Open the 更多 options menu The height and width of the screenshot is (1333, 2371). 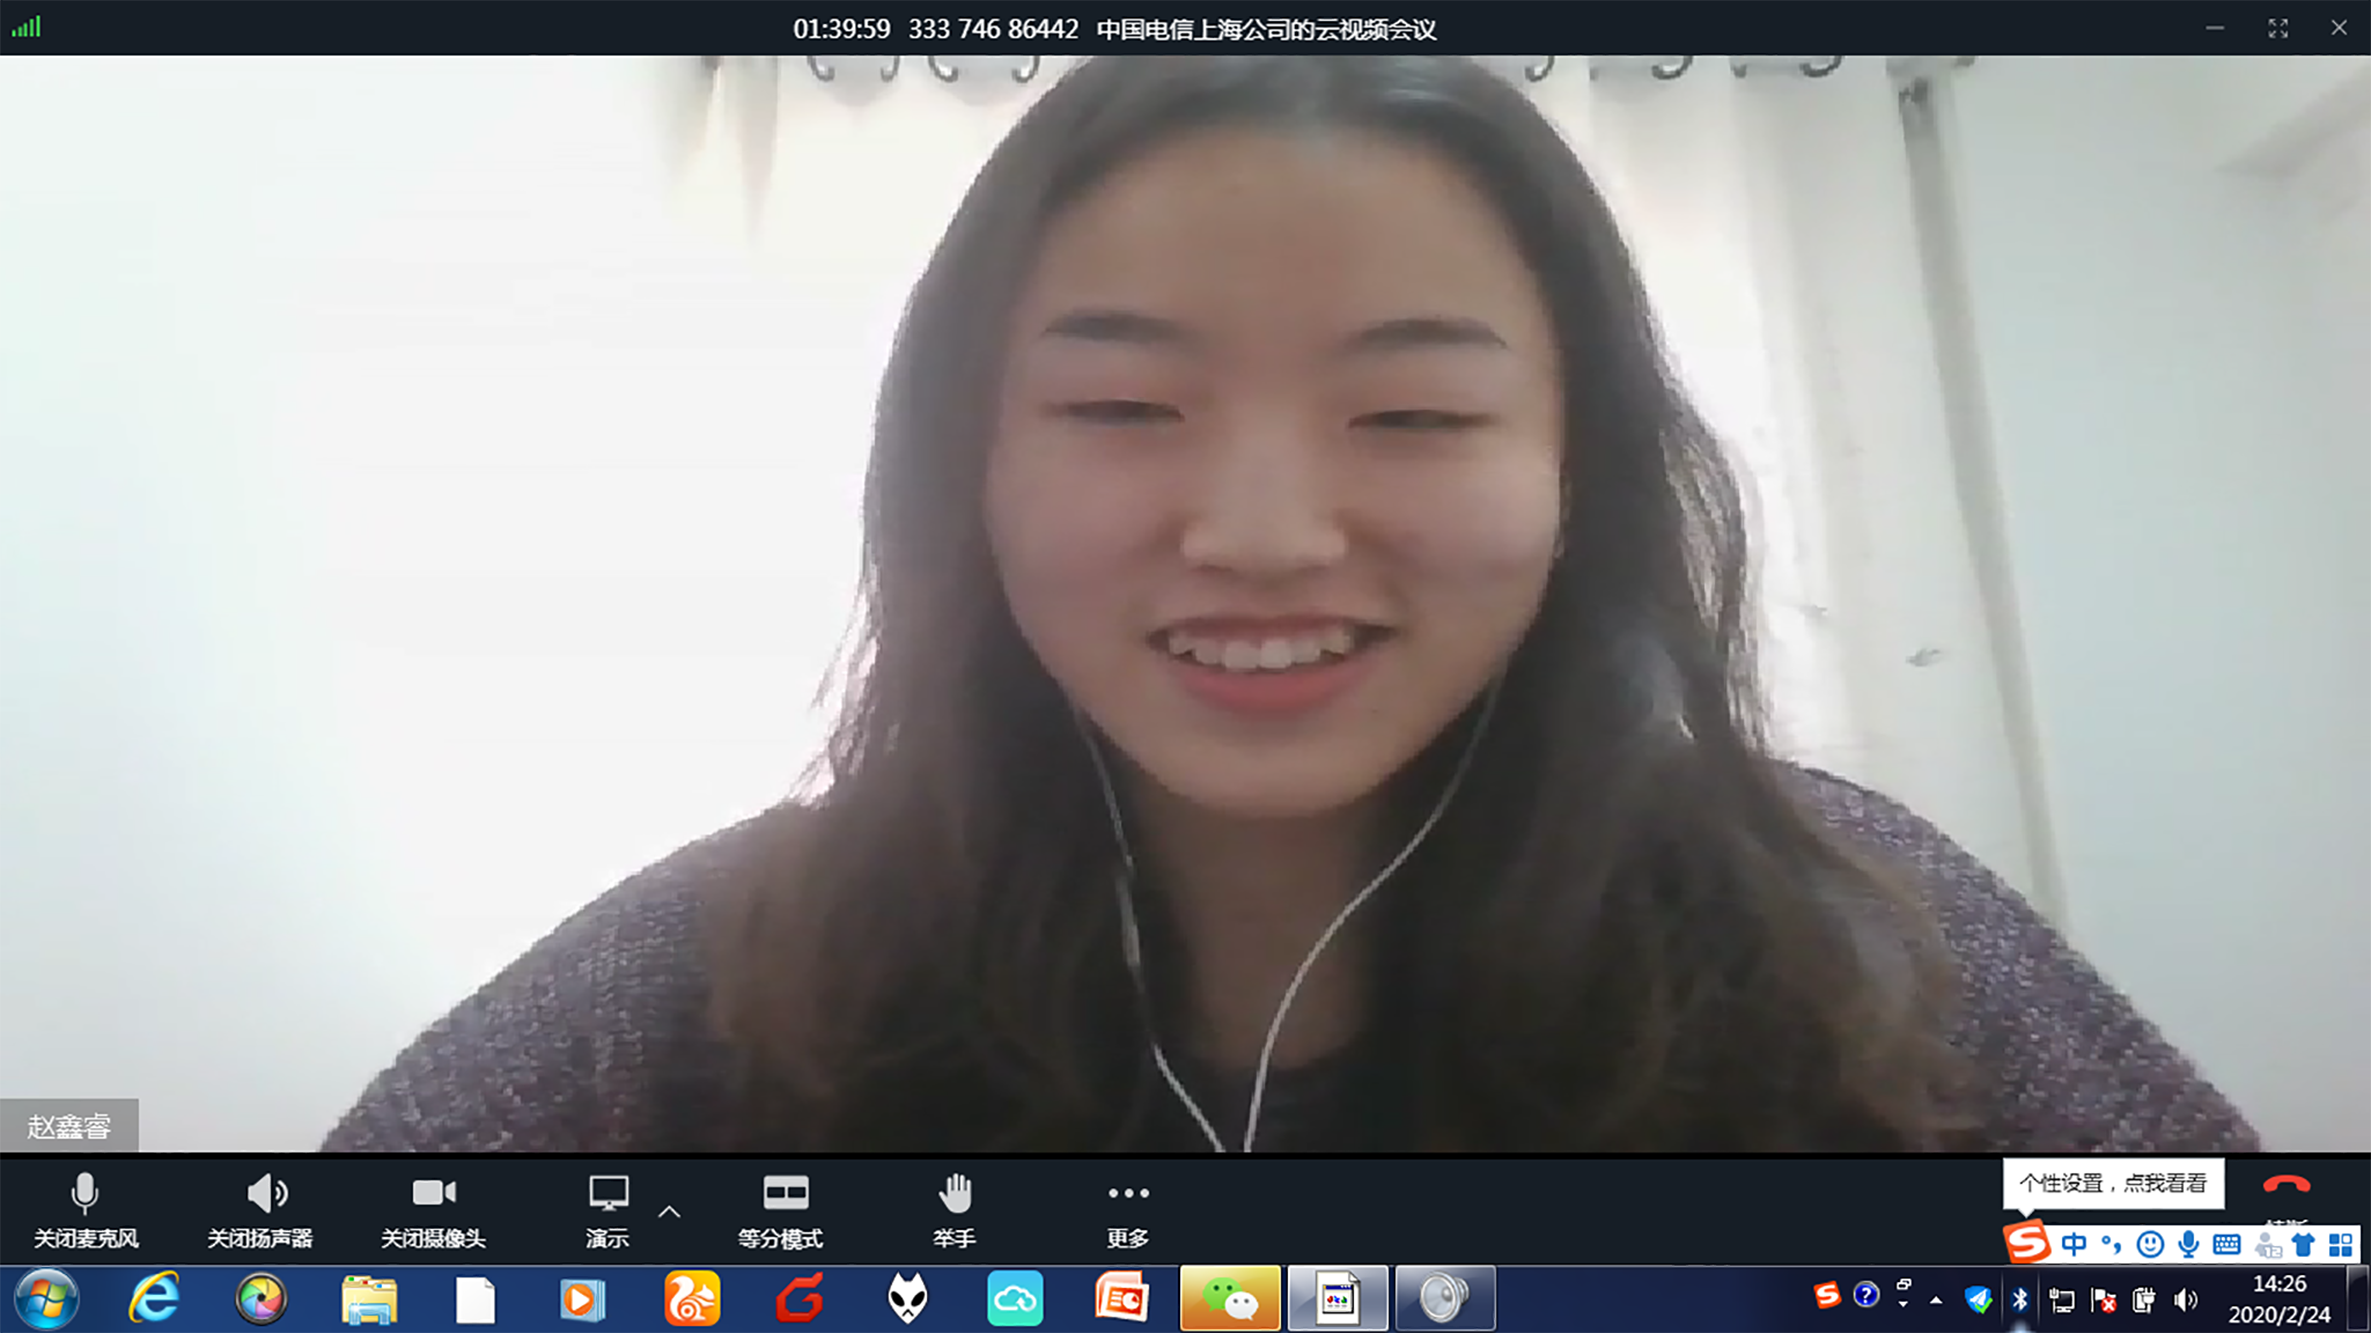1127,1208
